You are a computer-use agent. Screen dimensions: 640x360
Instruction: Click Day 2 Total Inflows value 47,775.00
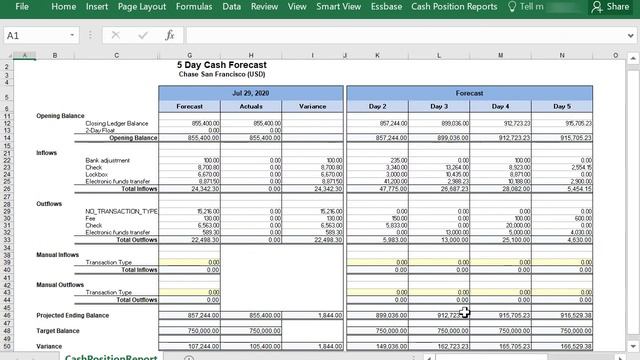pos(377,189)
